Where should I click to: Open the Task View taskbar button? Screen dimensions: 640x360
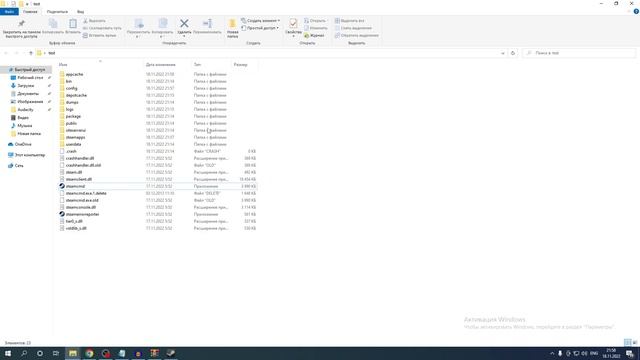point(56,353)
